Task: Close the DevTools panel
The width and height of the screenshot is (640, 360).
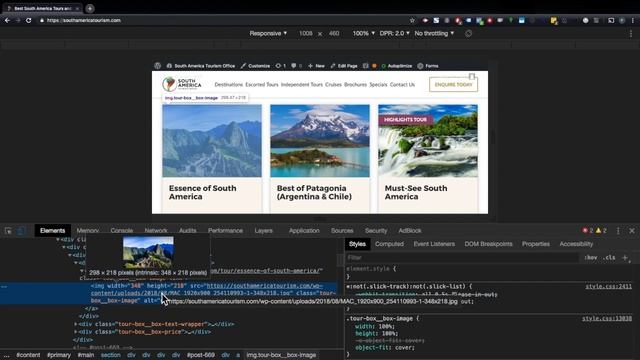Action: [632, 231]
